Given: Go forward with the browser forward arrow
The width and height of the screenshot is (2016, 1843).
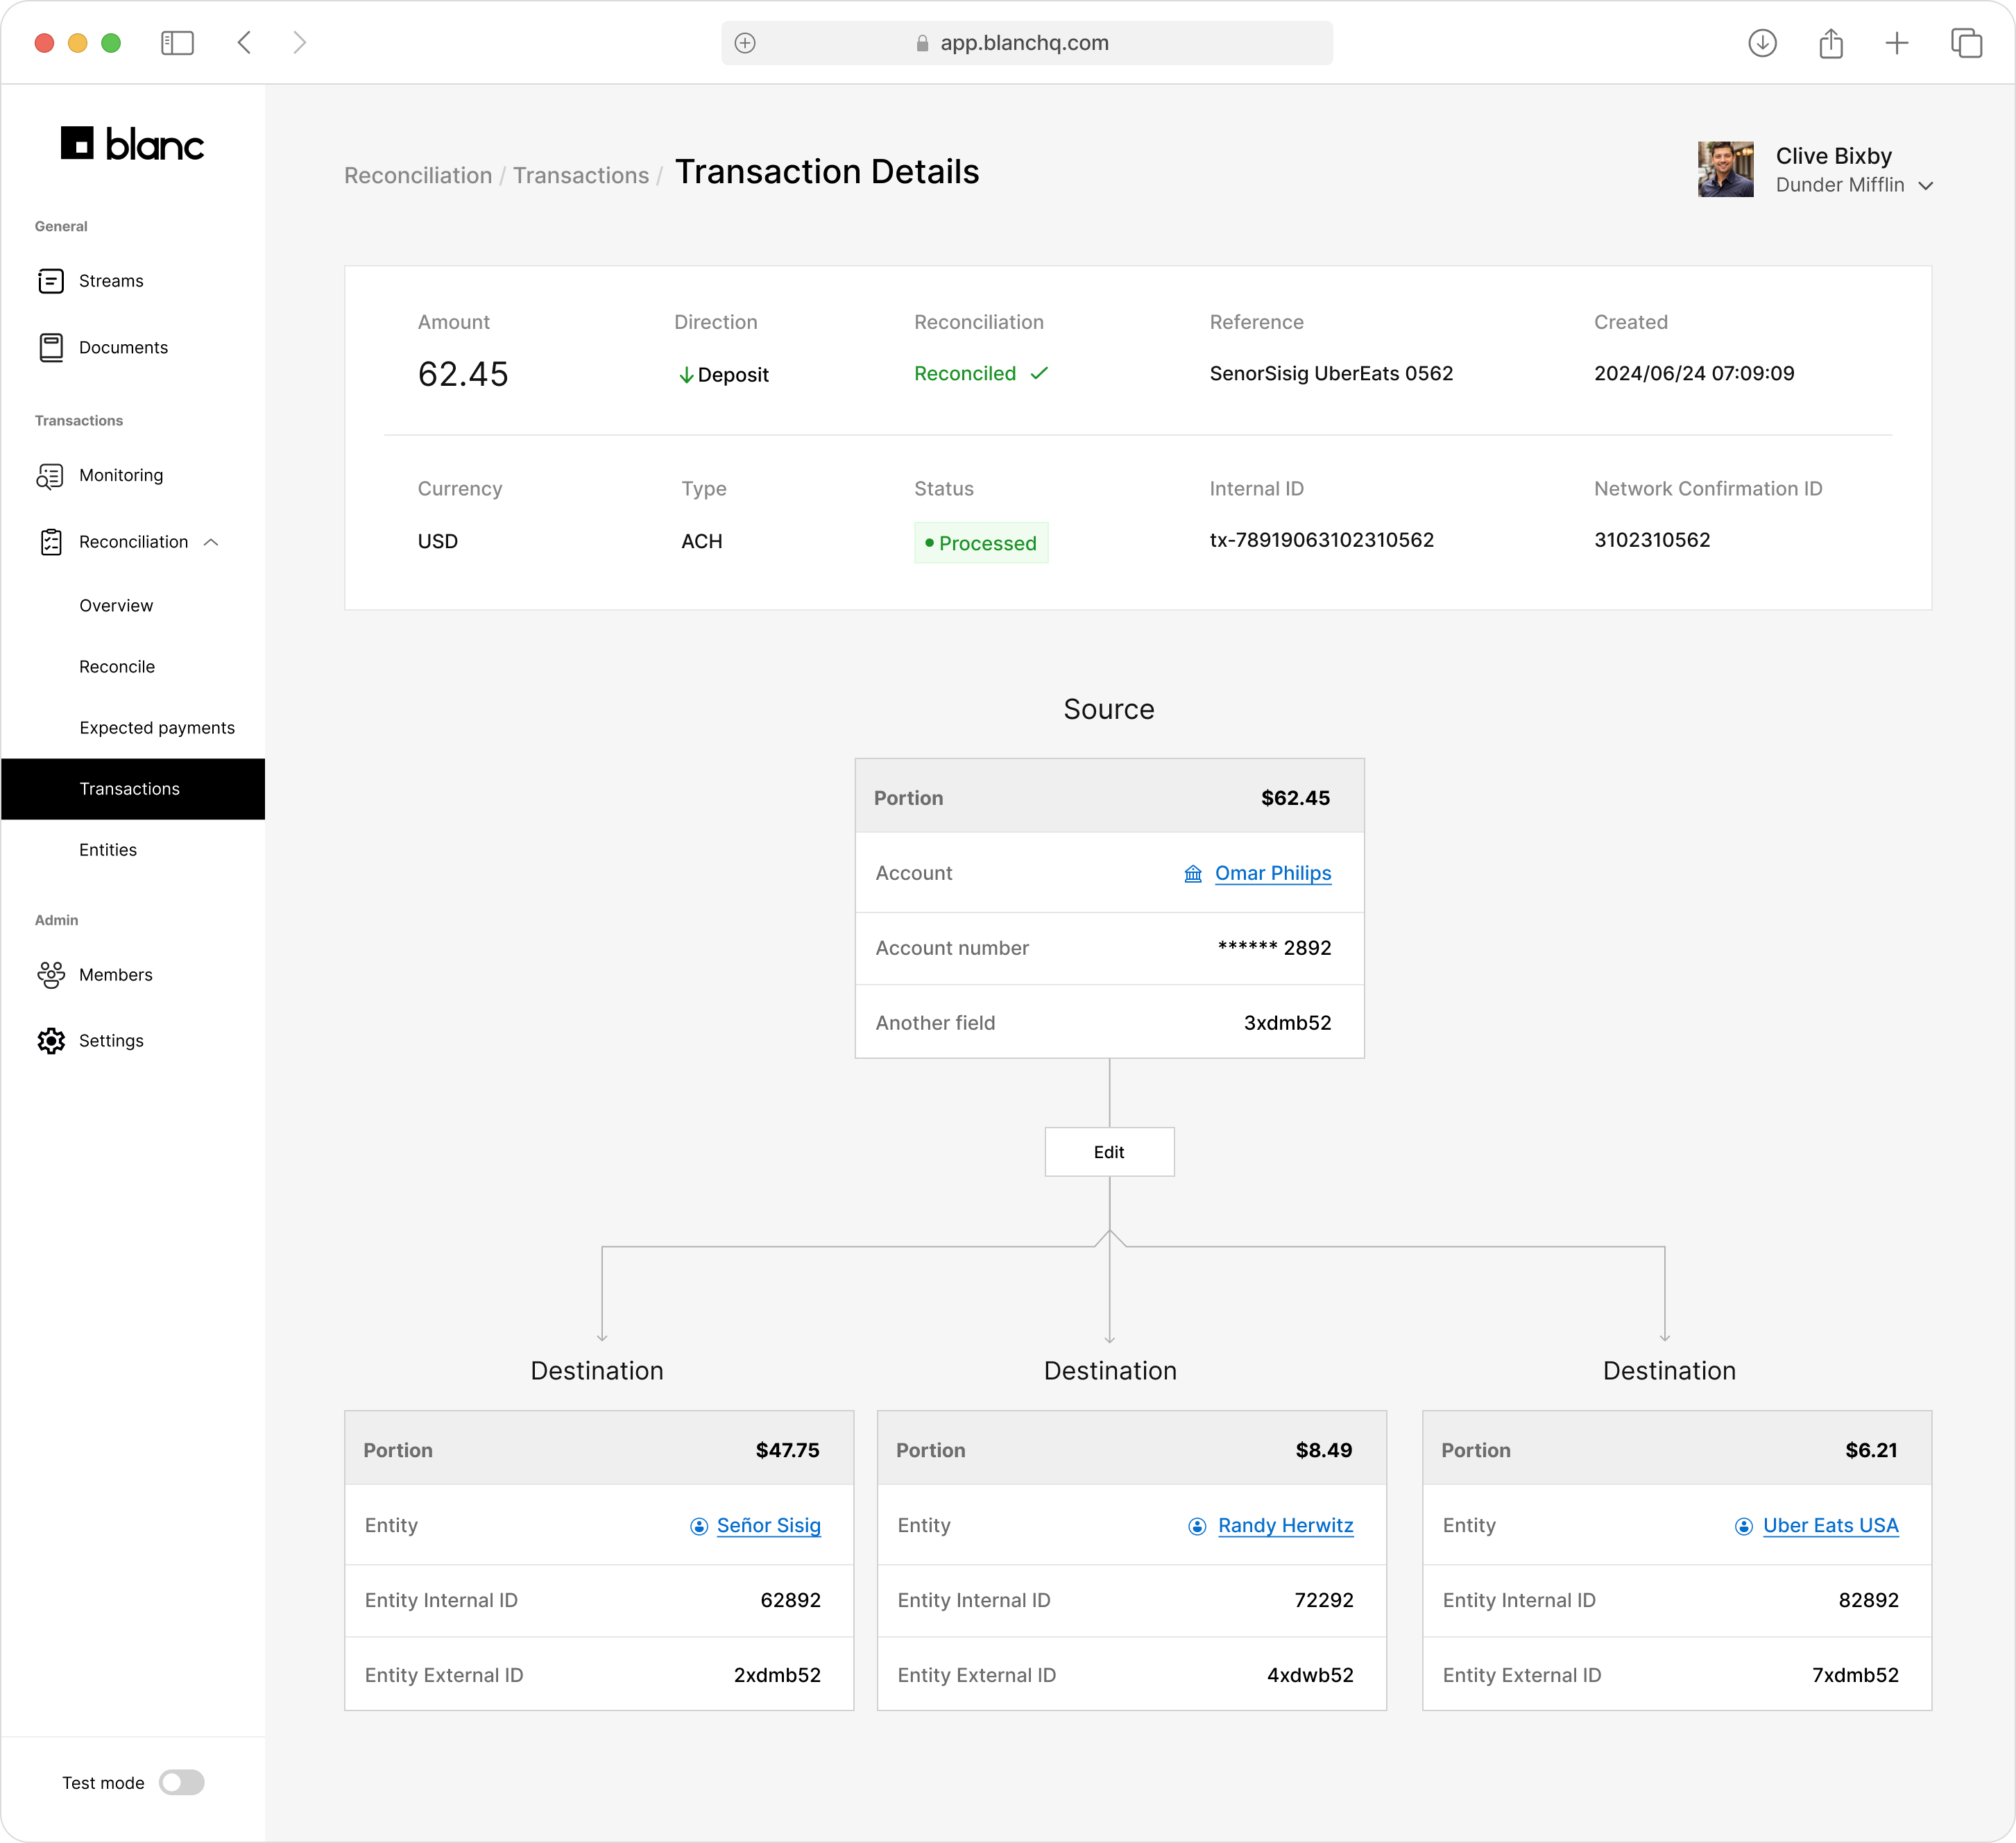Looking at the screenshot, I should (299, 43).
